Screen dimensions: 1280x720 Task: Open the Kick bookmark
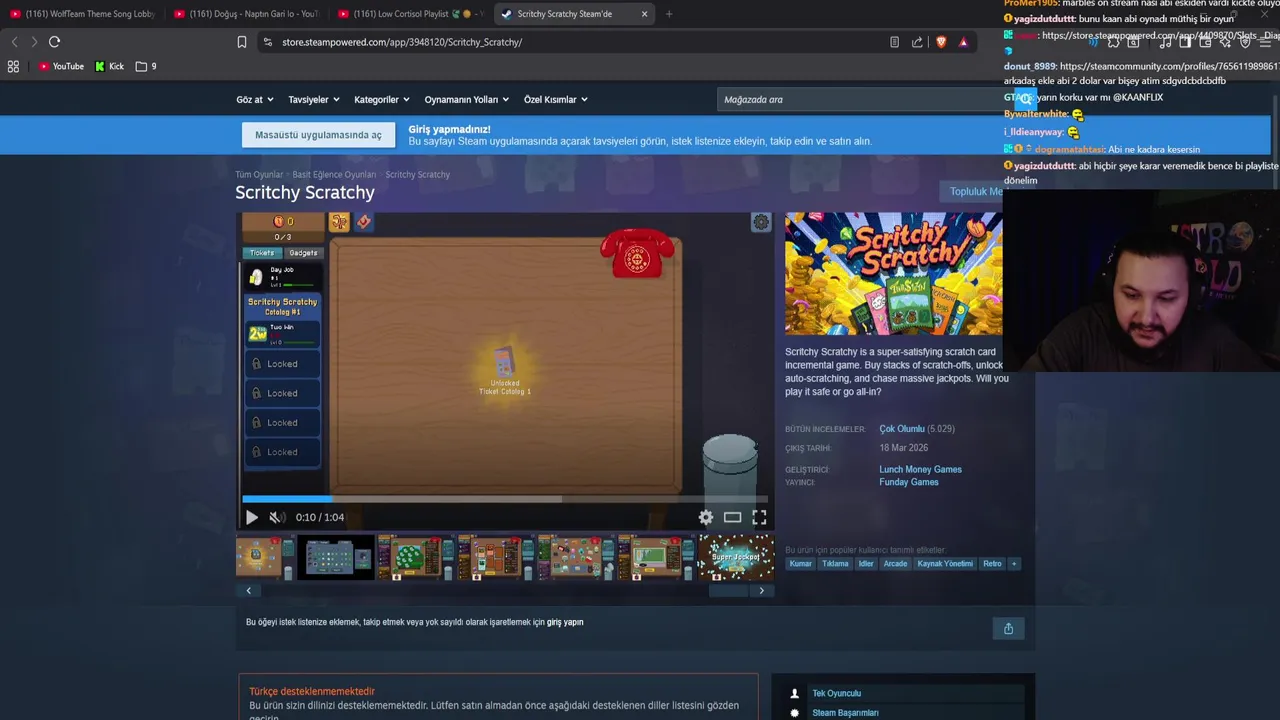tap(109, 66)
